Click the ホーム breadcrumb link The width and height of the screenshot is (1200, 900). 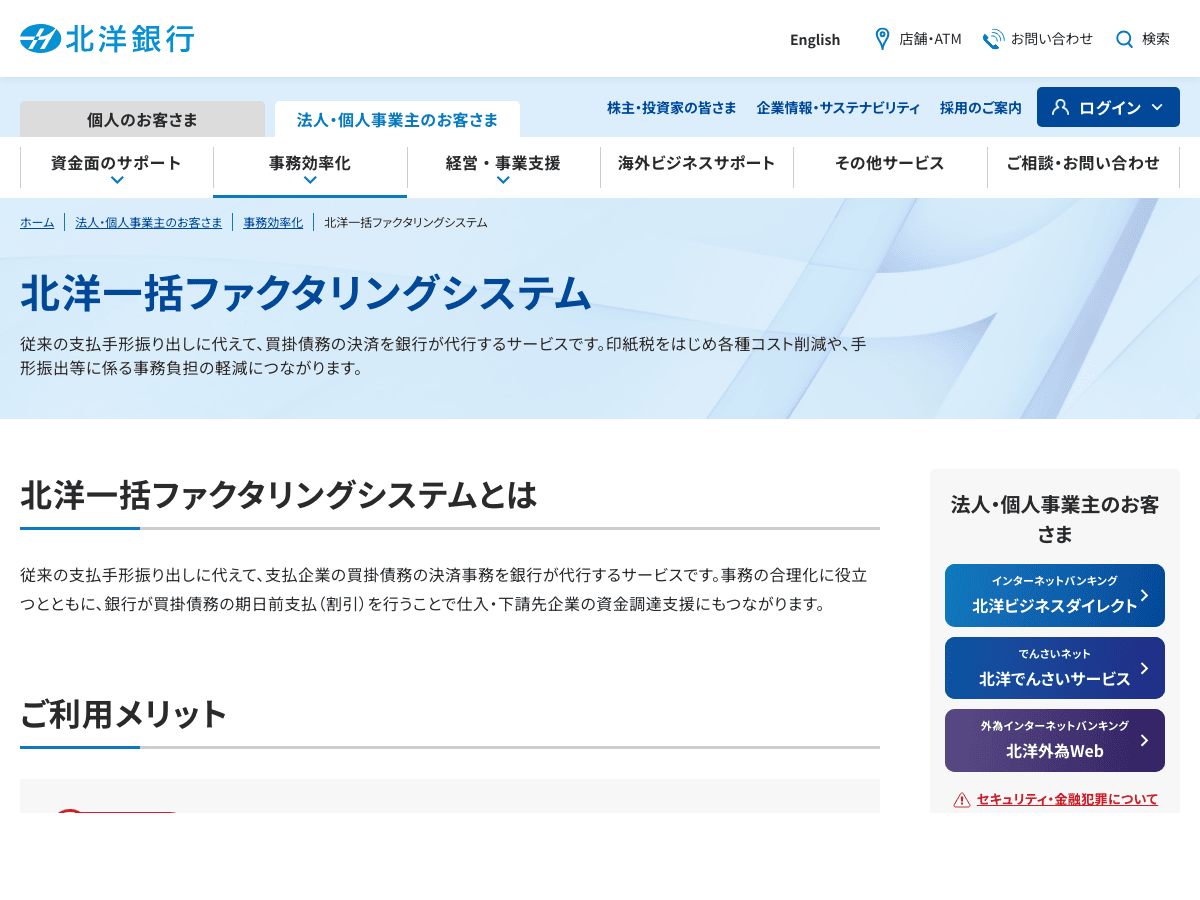37,222
